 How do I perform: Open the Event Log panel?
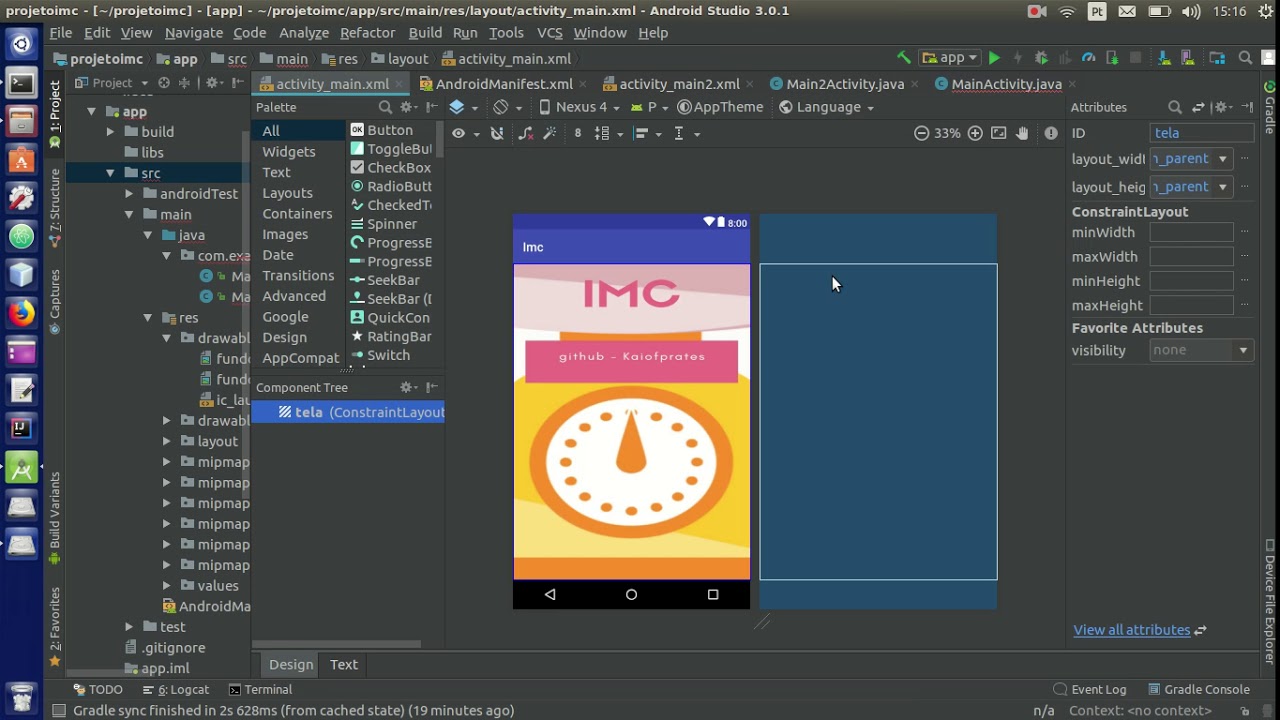[x=1090, y=689]
